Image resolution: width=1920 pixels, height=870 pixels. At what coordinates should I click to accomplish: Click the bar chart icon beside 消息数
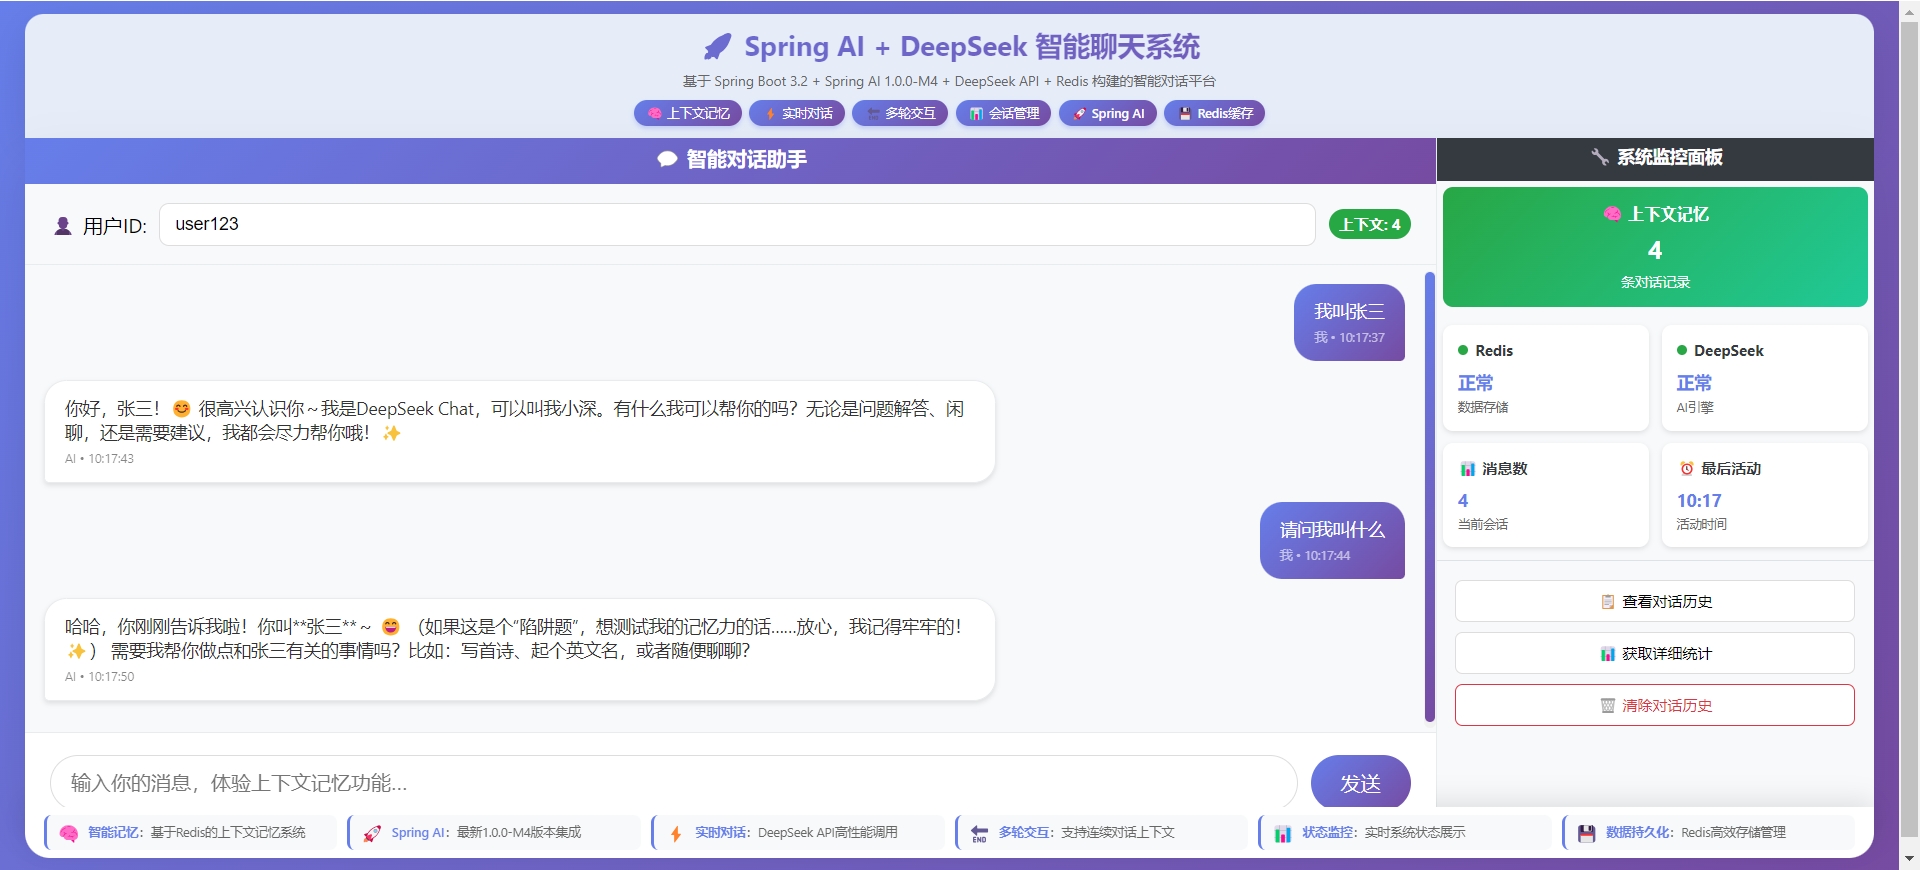(x=1467, y=469)
